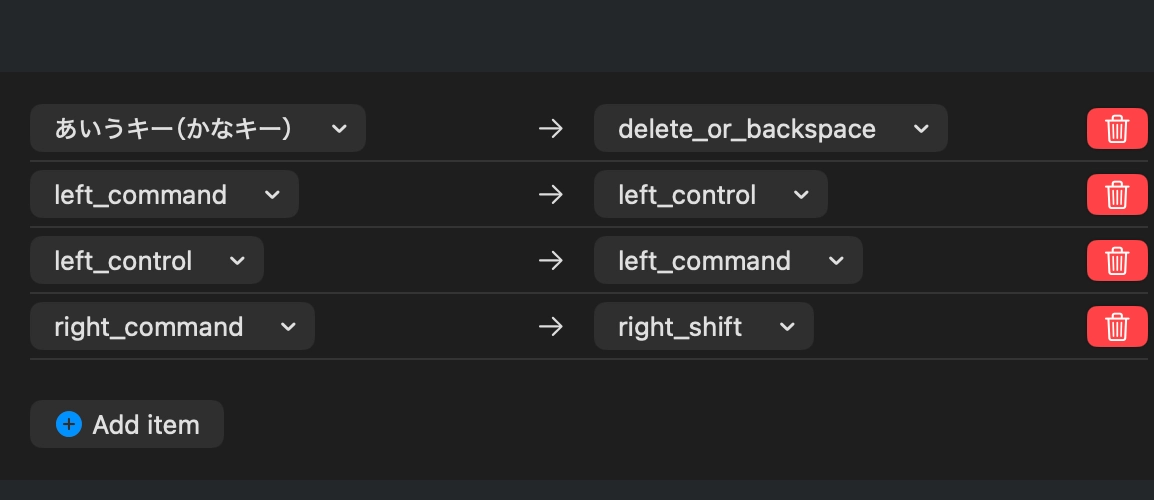The image size is (1154, 500).
Task: Add item to the modifications list
Action: tap(127, 424)
